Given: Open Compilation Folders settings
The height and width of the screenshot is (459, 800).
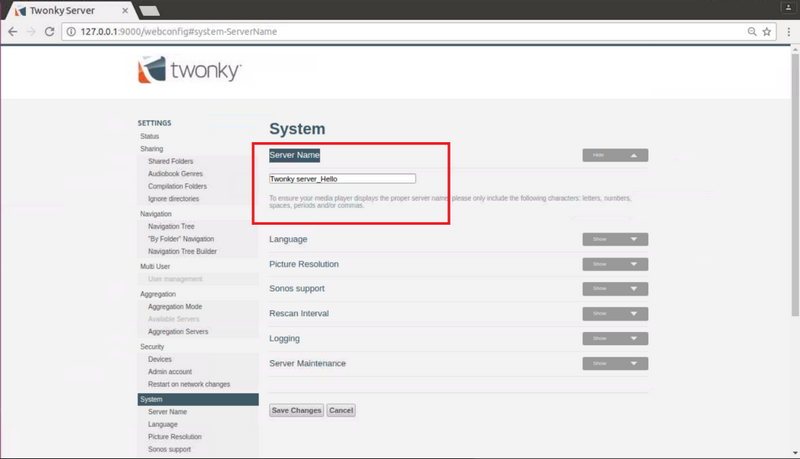Looking at the screenshot, I should coord(177,186).
